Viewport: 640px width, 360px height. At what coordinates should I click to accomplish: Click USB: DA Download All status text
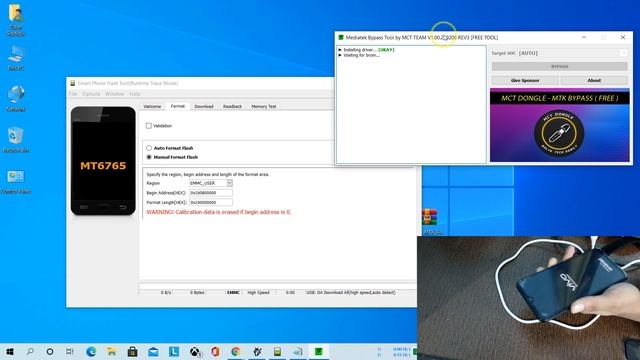[x=351, y=293]
